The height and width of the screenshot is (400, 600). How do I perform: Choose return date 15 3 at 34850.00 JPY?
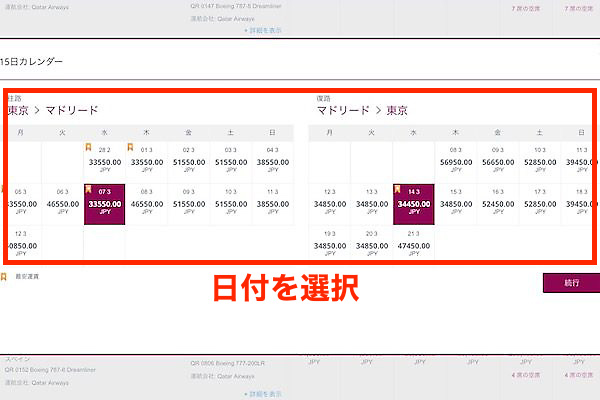(456, 204)
